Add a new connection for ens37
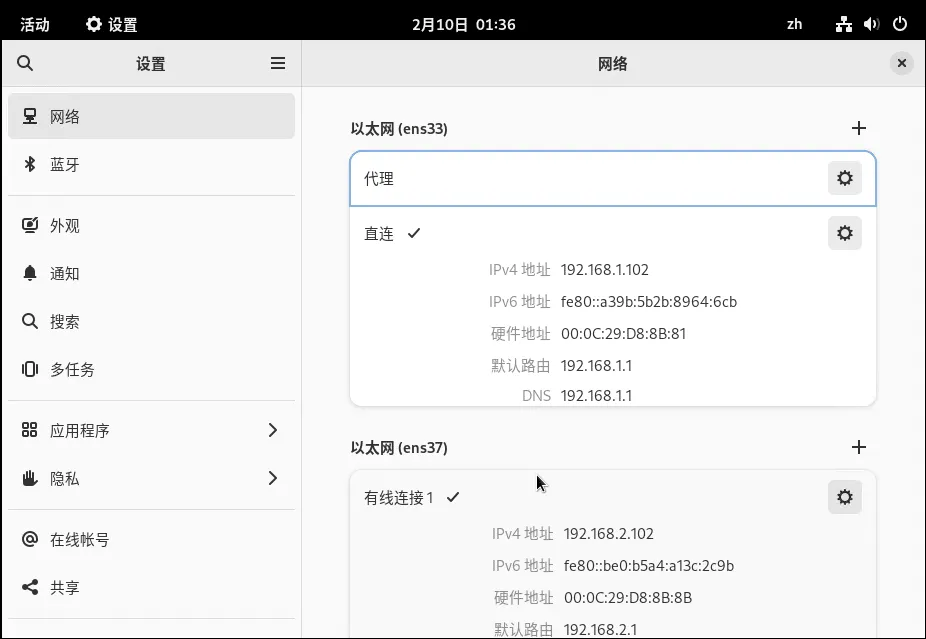This screenshot has height=639, width=926. tap(857, 447)
